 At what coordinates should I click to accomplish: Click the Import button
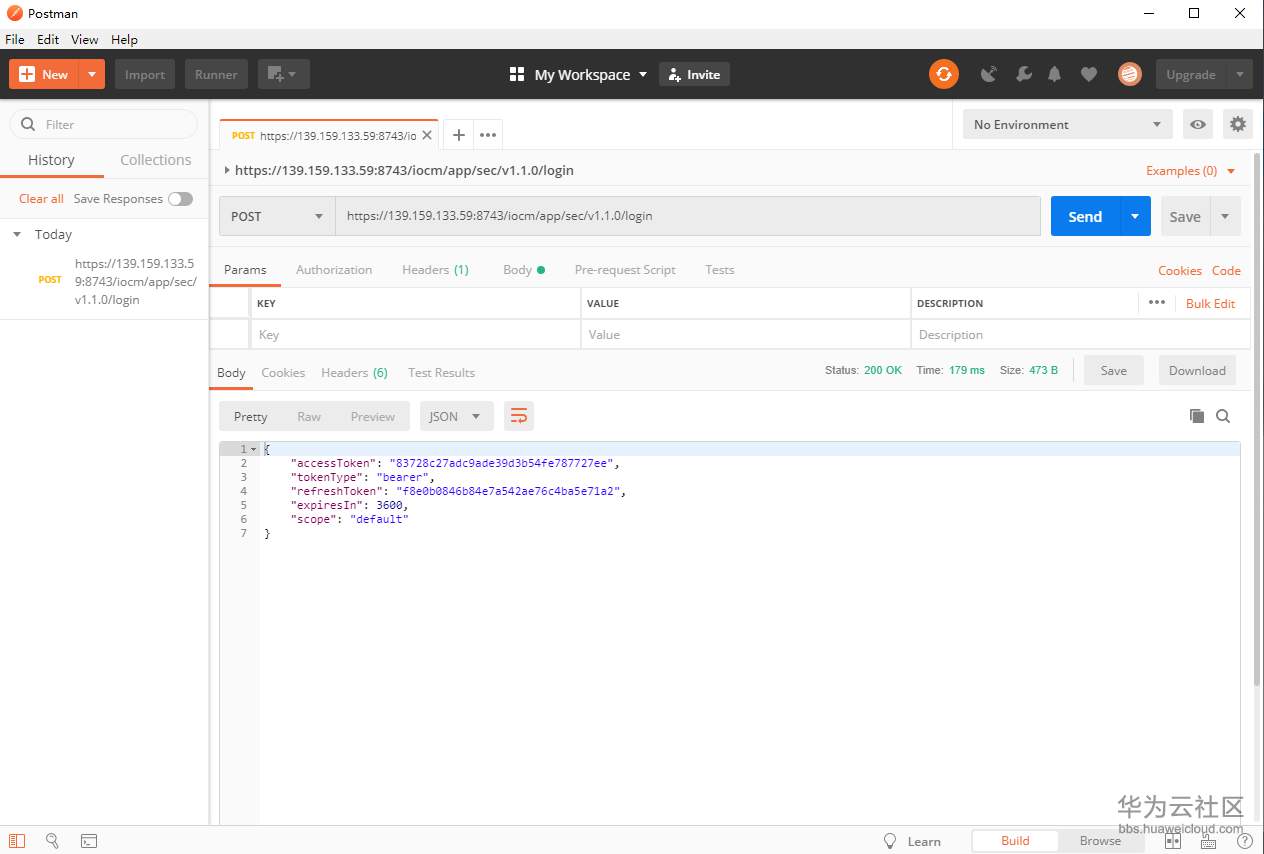pyautogui.click(x=145, y=74)
